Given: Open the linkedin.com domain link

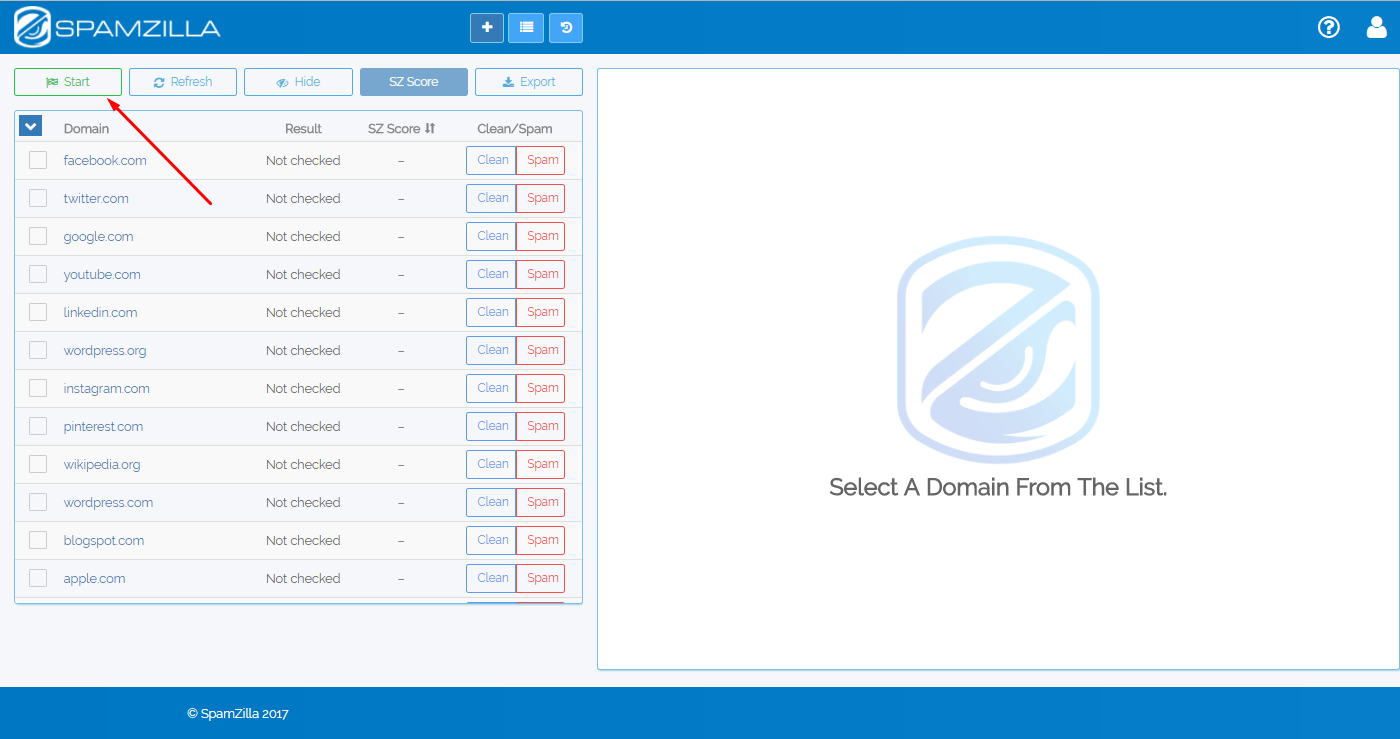Looking at the screenshot, I should (x=100, y=312).
